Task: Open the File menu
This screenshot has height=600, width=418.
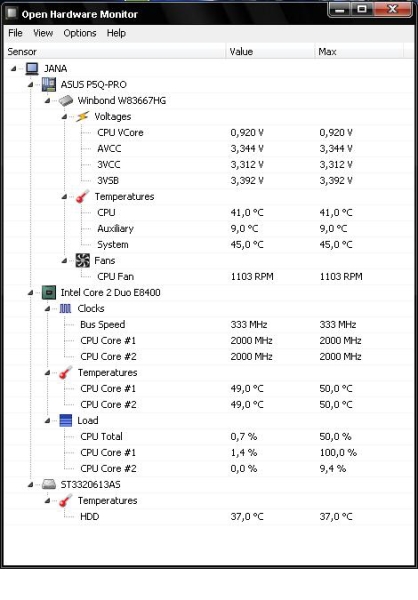Action: coord(15,33)
